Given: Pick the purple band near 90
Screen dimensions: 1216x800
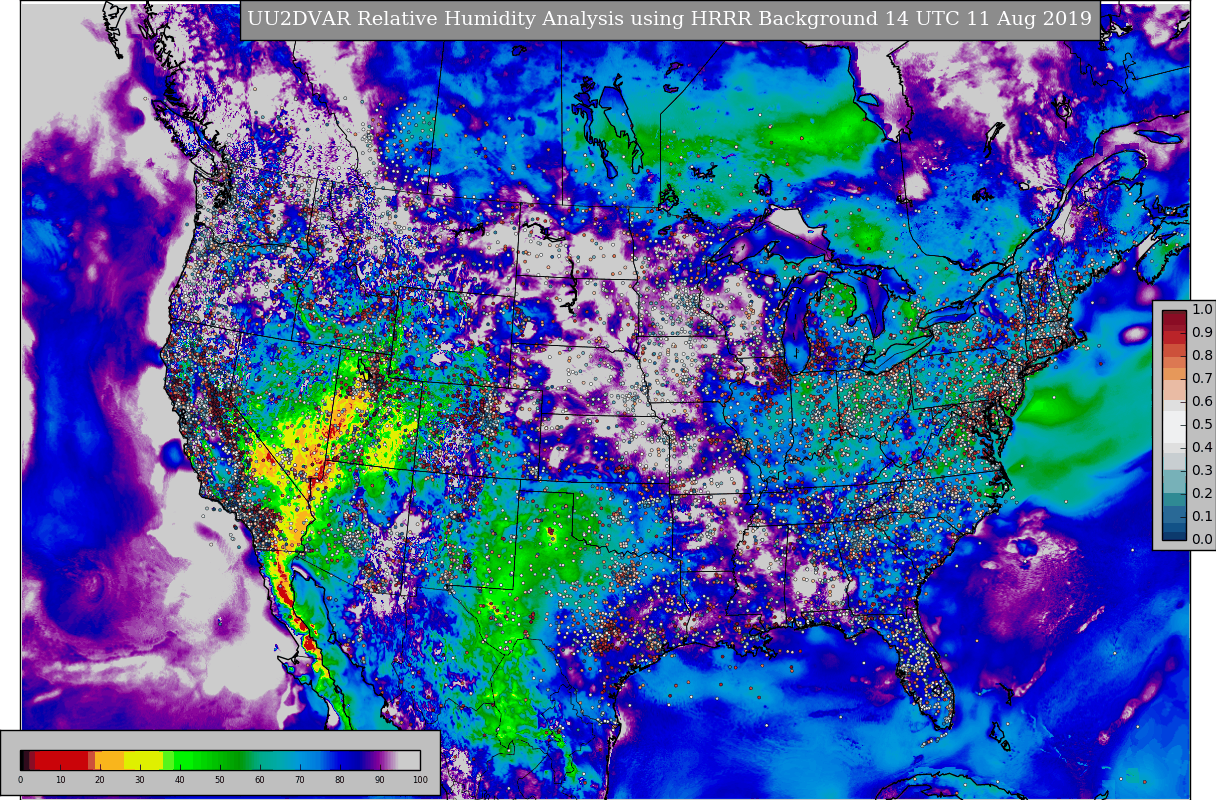Looking at the screenshot, I should tap(380, 760).
